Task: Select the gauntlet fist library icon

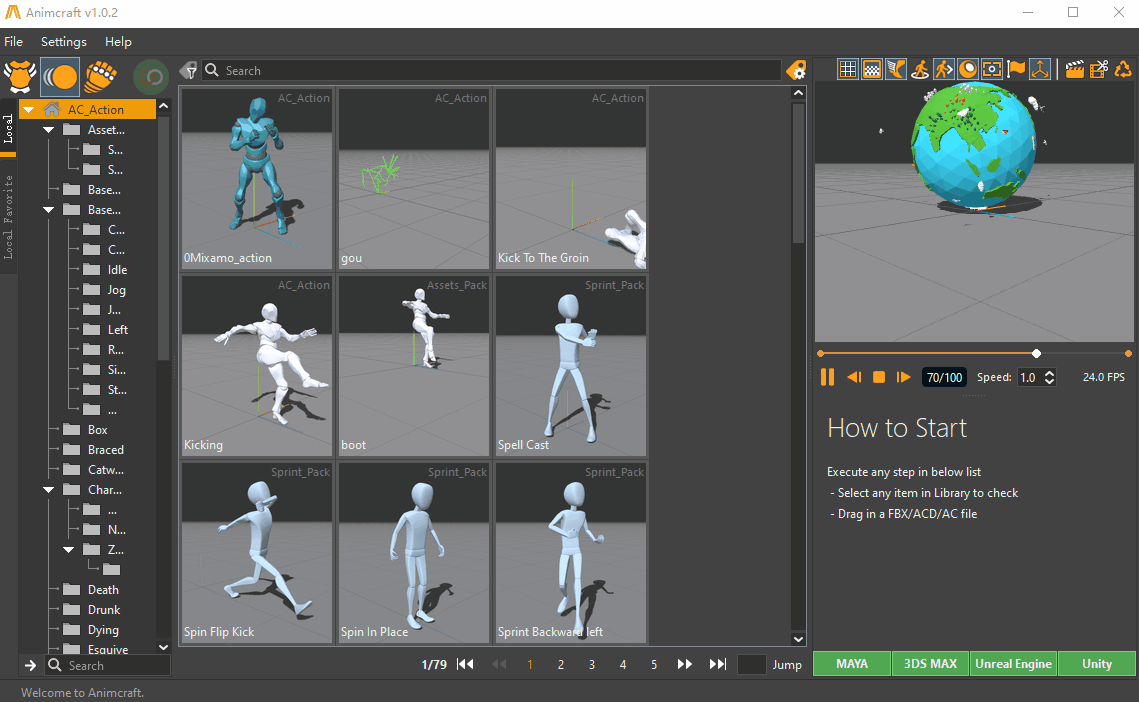Action: coord(101,76)
